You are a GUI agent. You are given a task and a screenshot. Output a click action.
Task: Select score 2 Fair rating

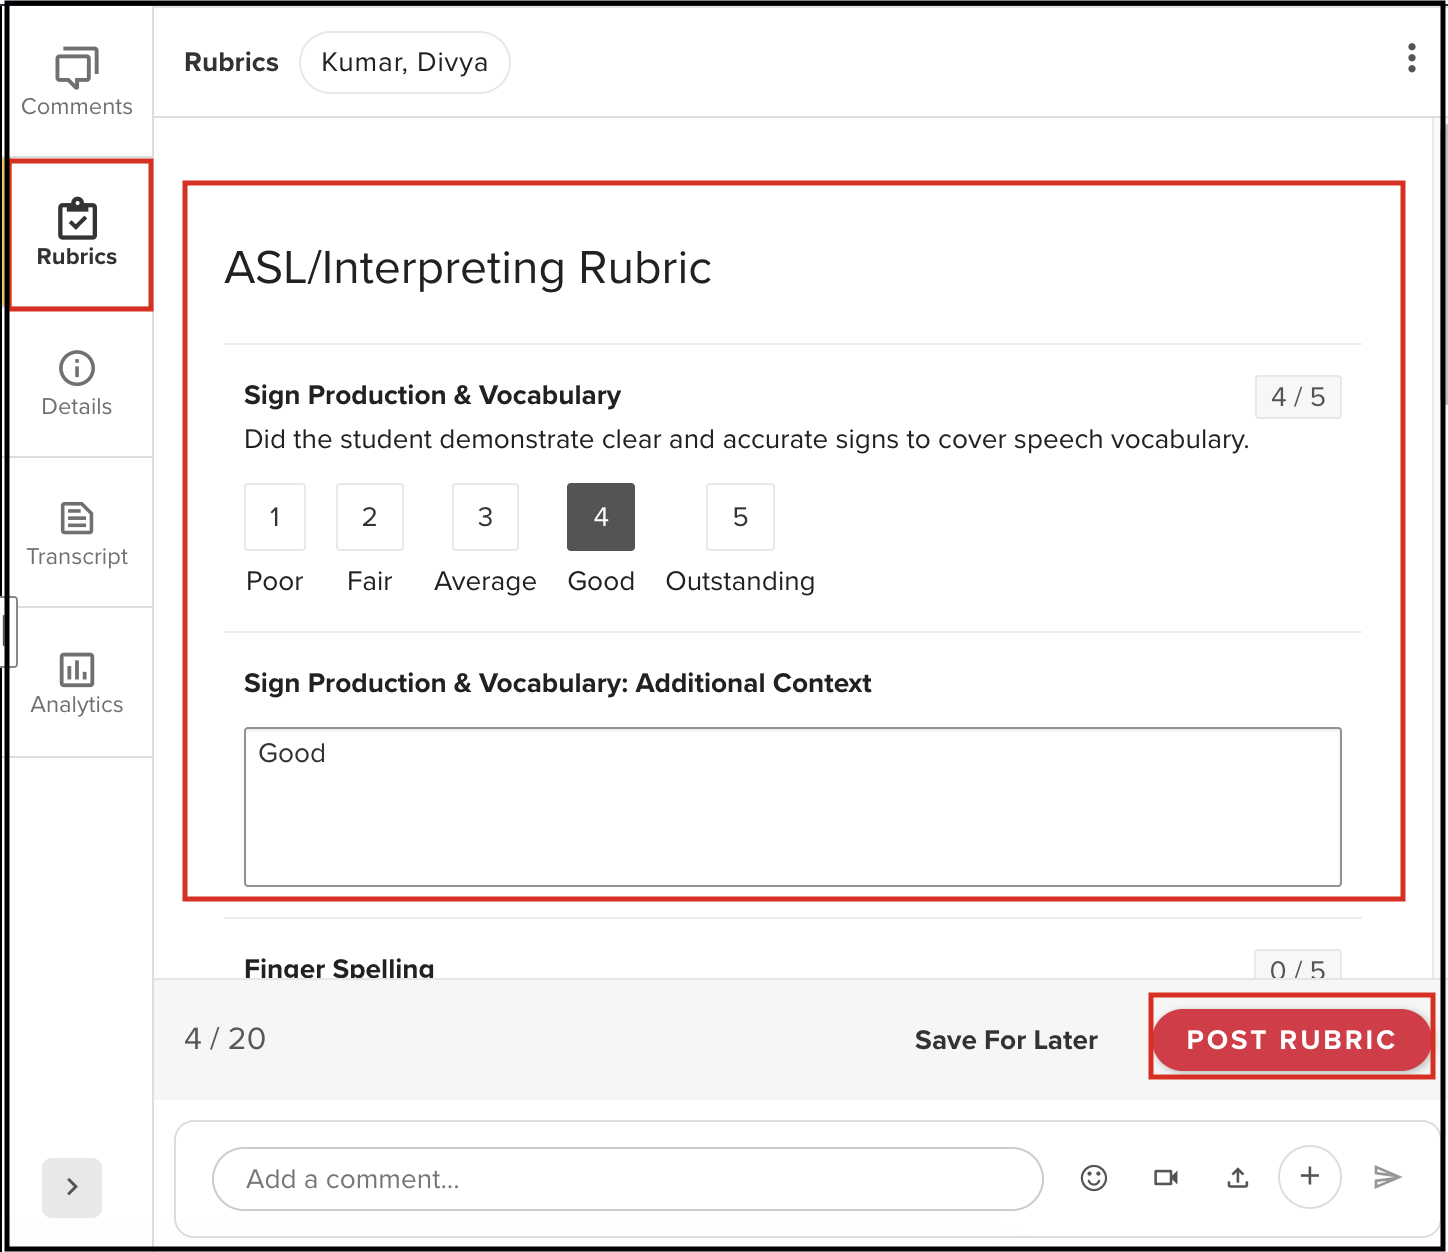click(x=370, y=517)
